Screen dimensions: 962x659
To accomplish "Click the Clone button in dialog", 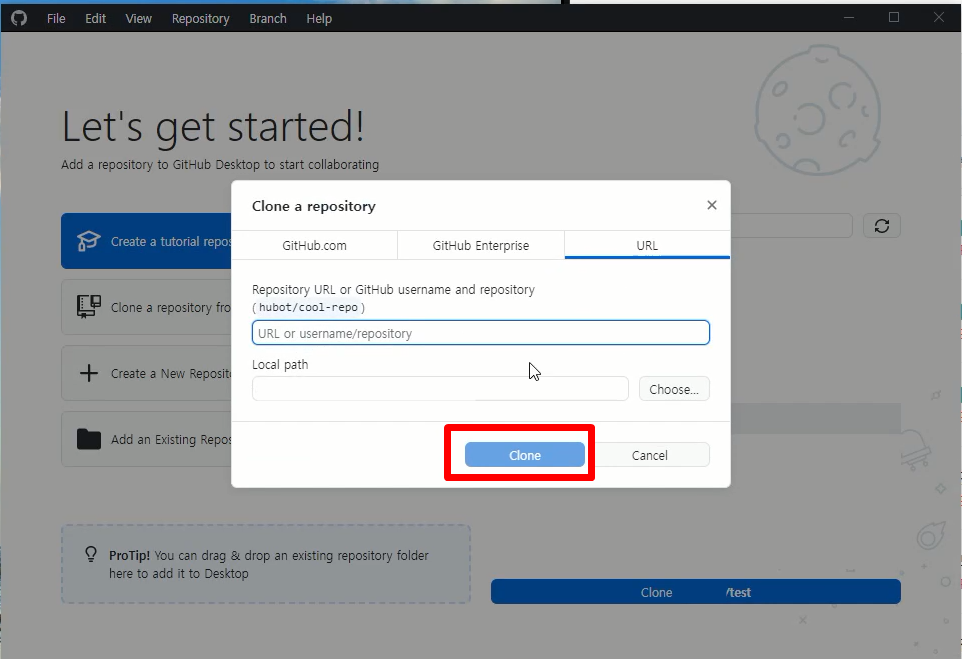I will click(x=525, y=455).
